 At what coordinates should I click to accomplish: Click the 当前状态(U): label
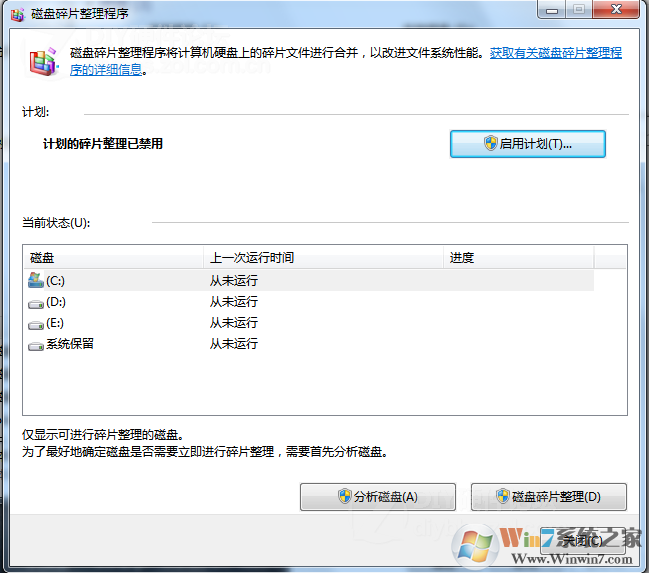click(x=56, y=223)
